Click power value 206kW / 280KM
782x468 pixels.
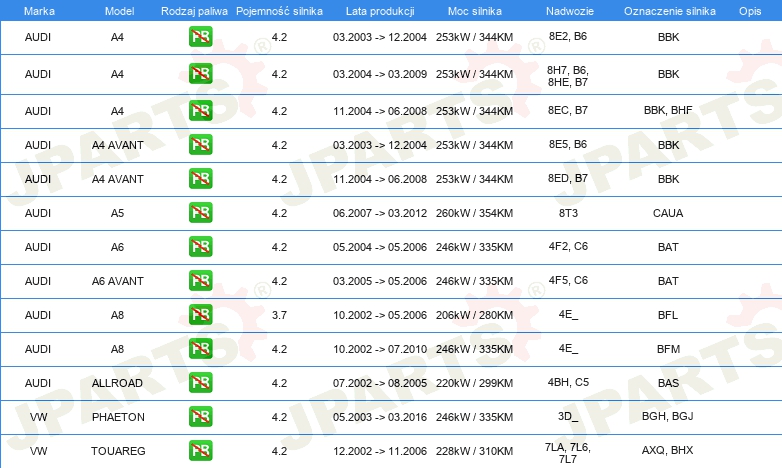(x=474, y=315)
